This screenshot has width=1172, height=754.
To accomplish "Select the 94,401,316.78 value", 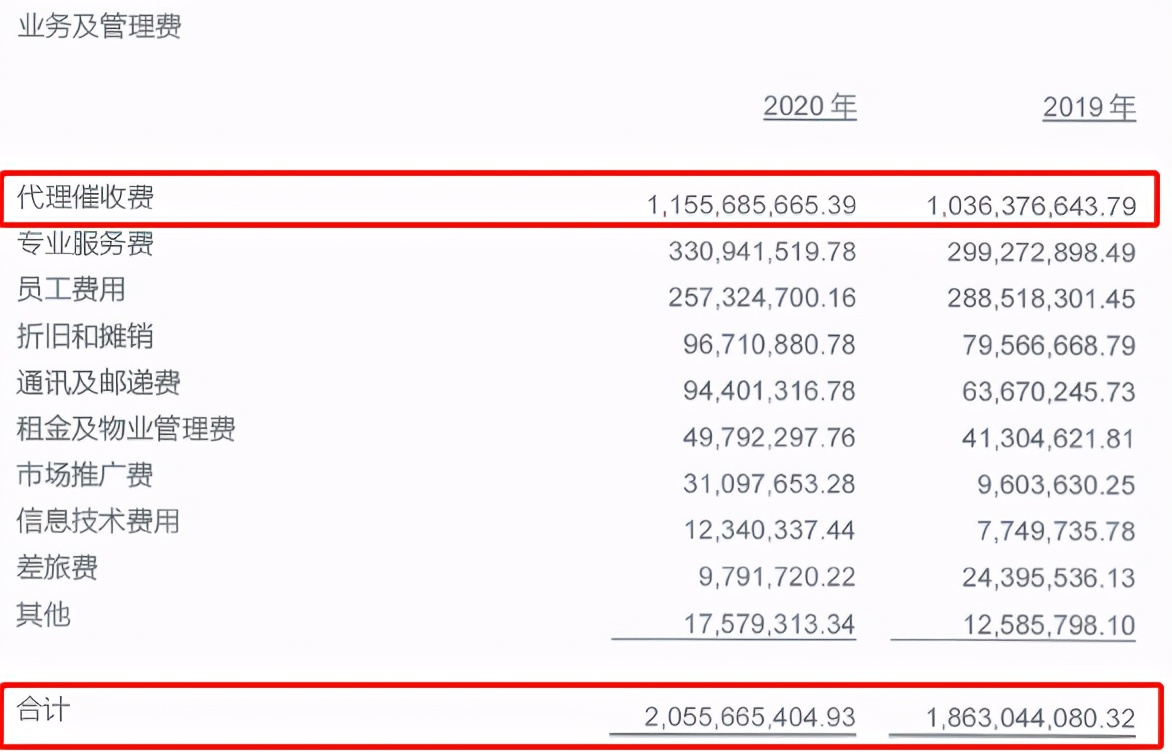I will coord(769,391).
